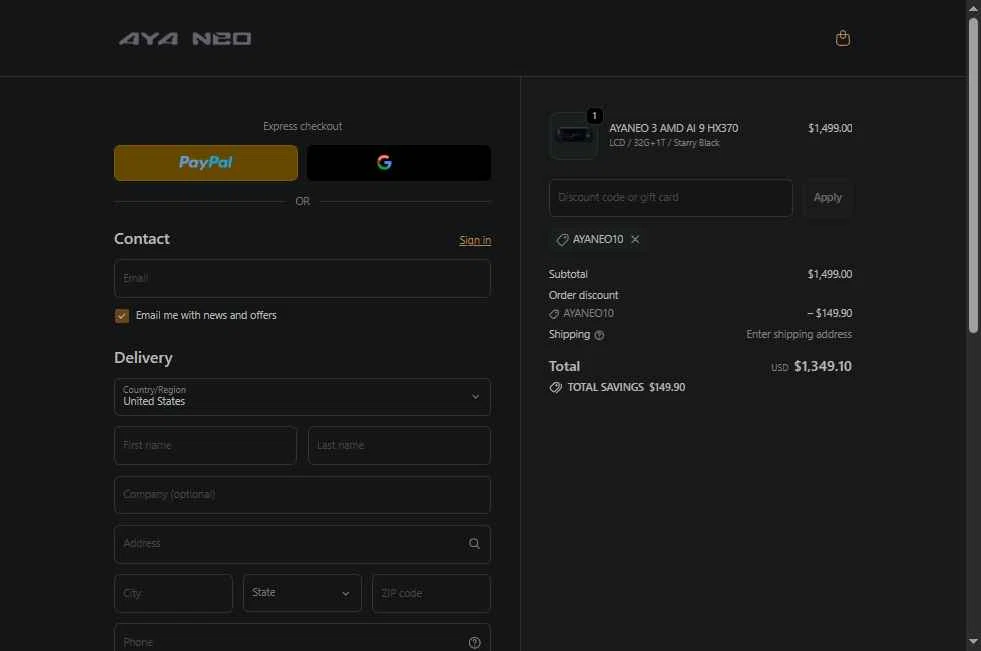
Task: Click the phone help question icon
Action: pos(474,643)
